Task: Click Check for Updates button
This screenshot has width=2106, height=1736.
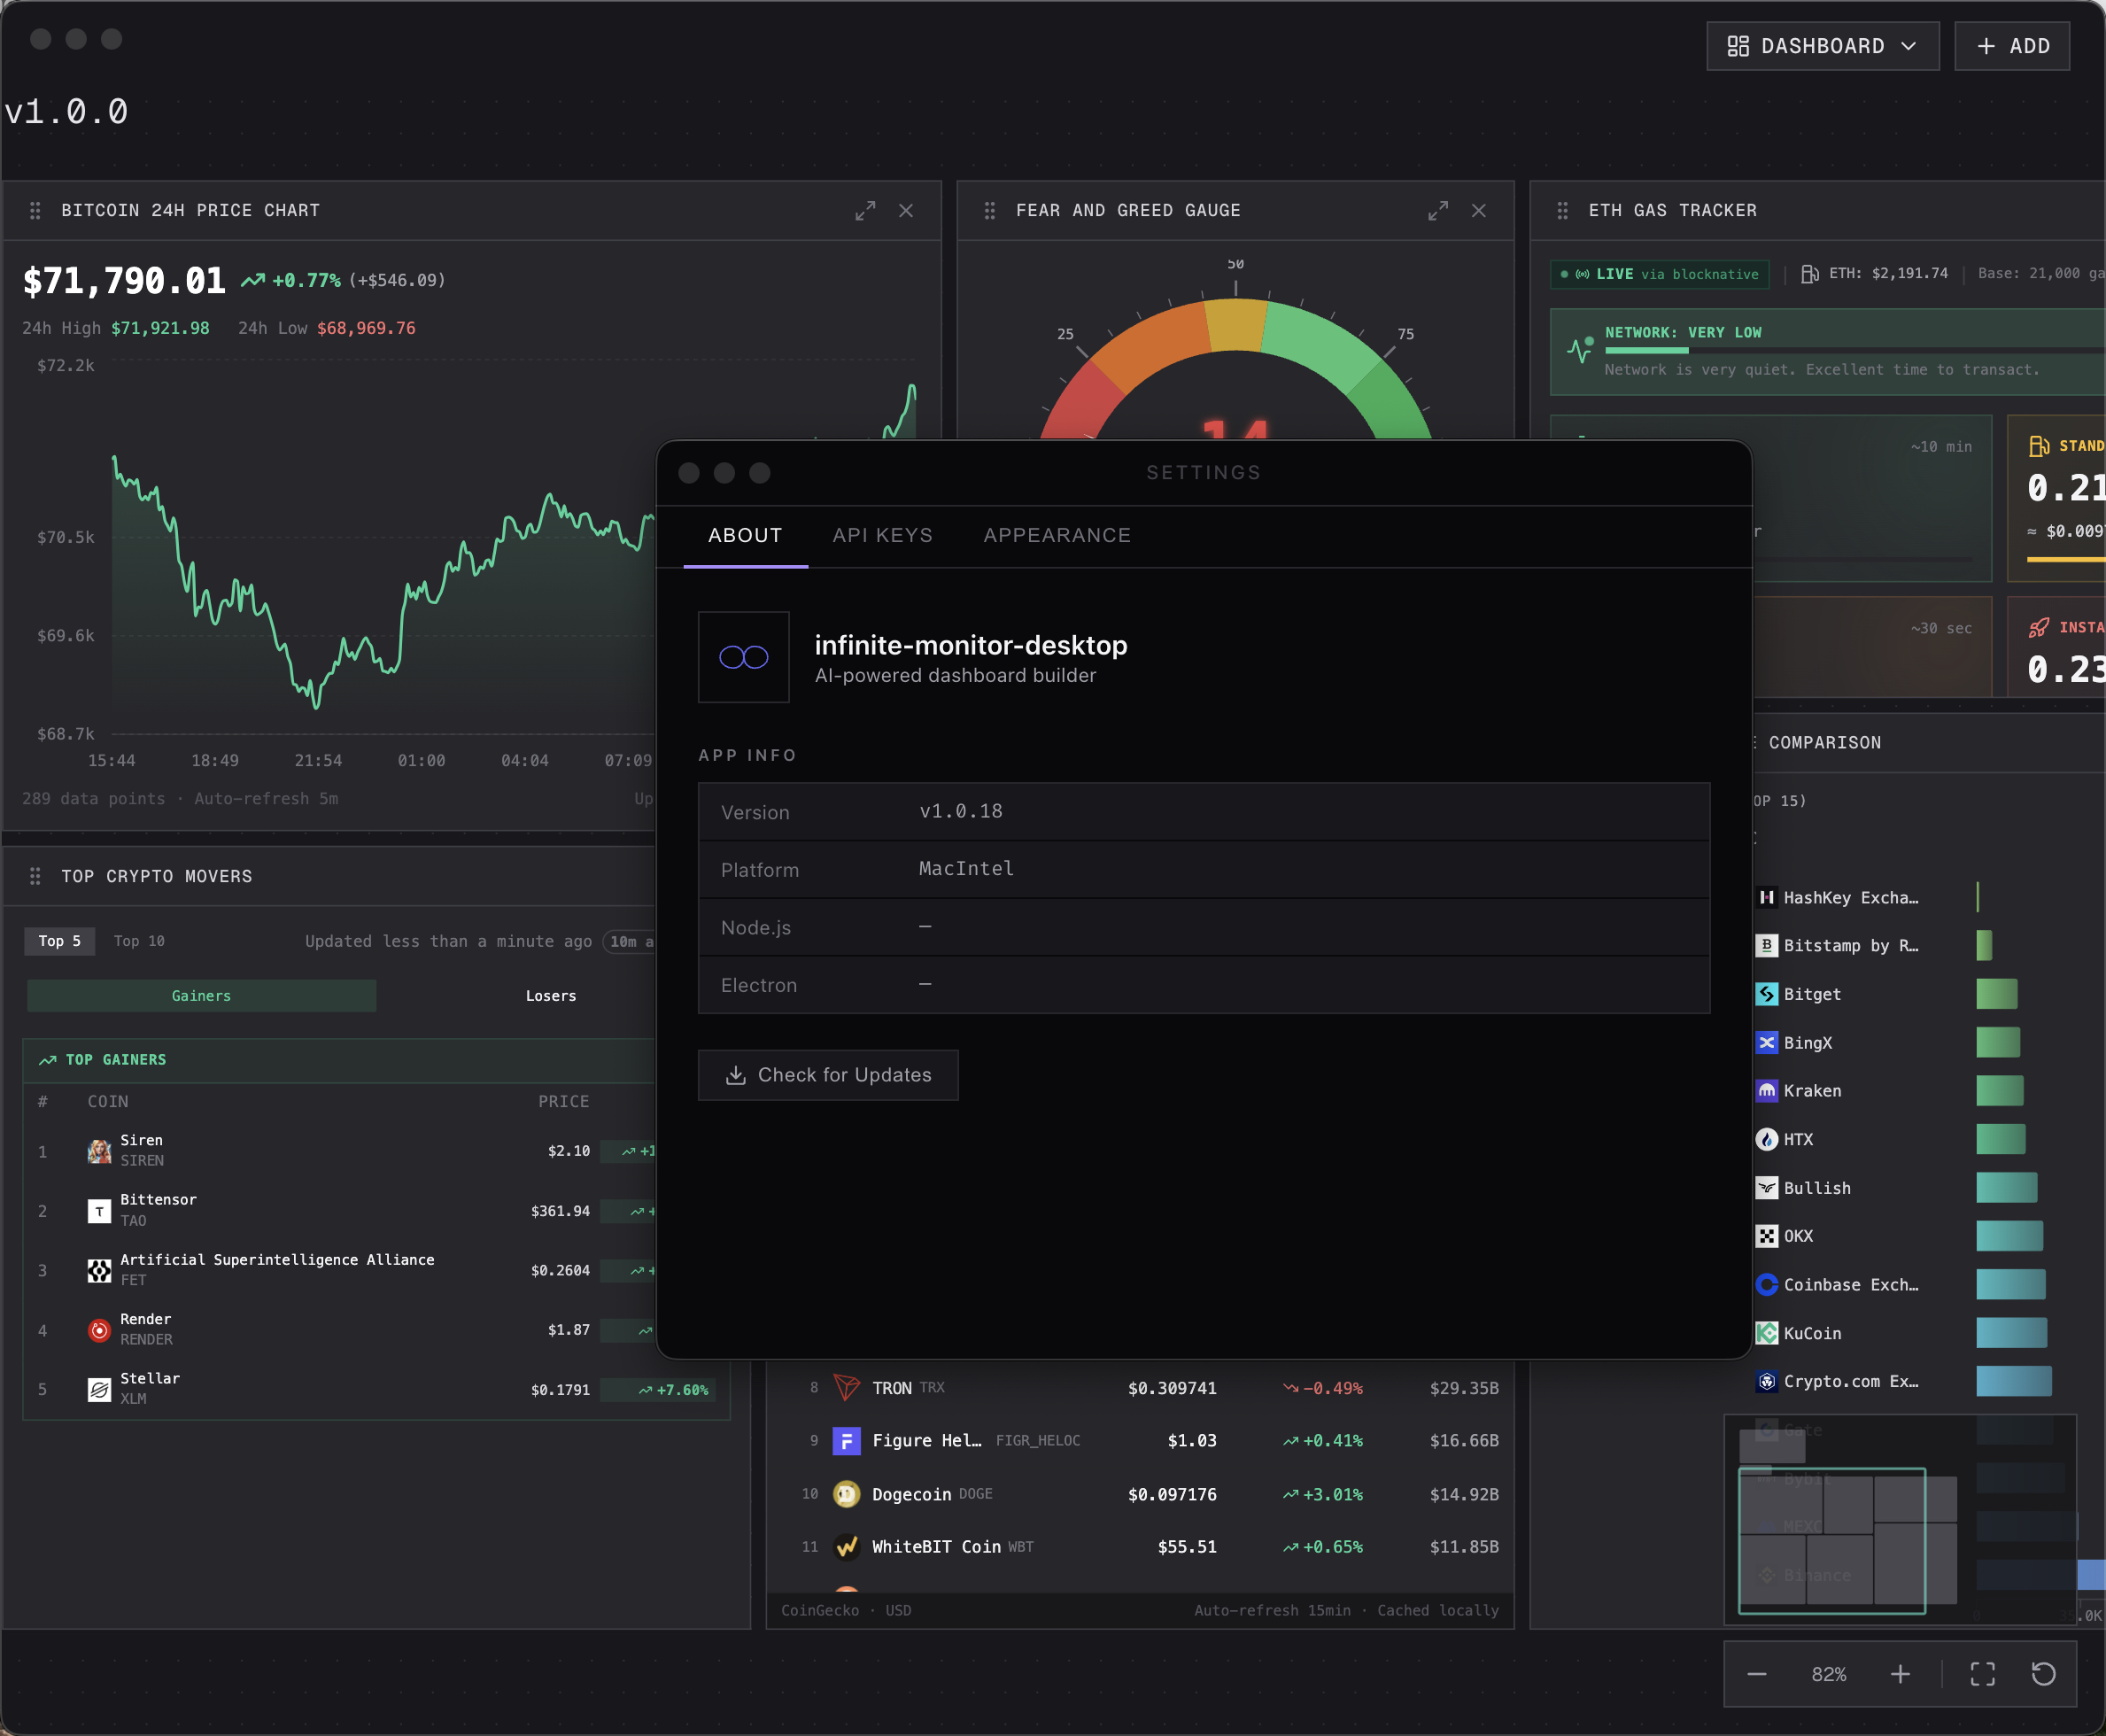Action: click(x=827, y=1075)
